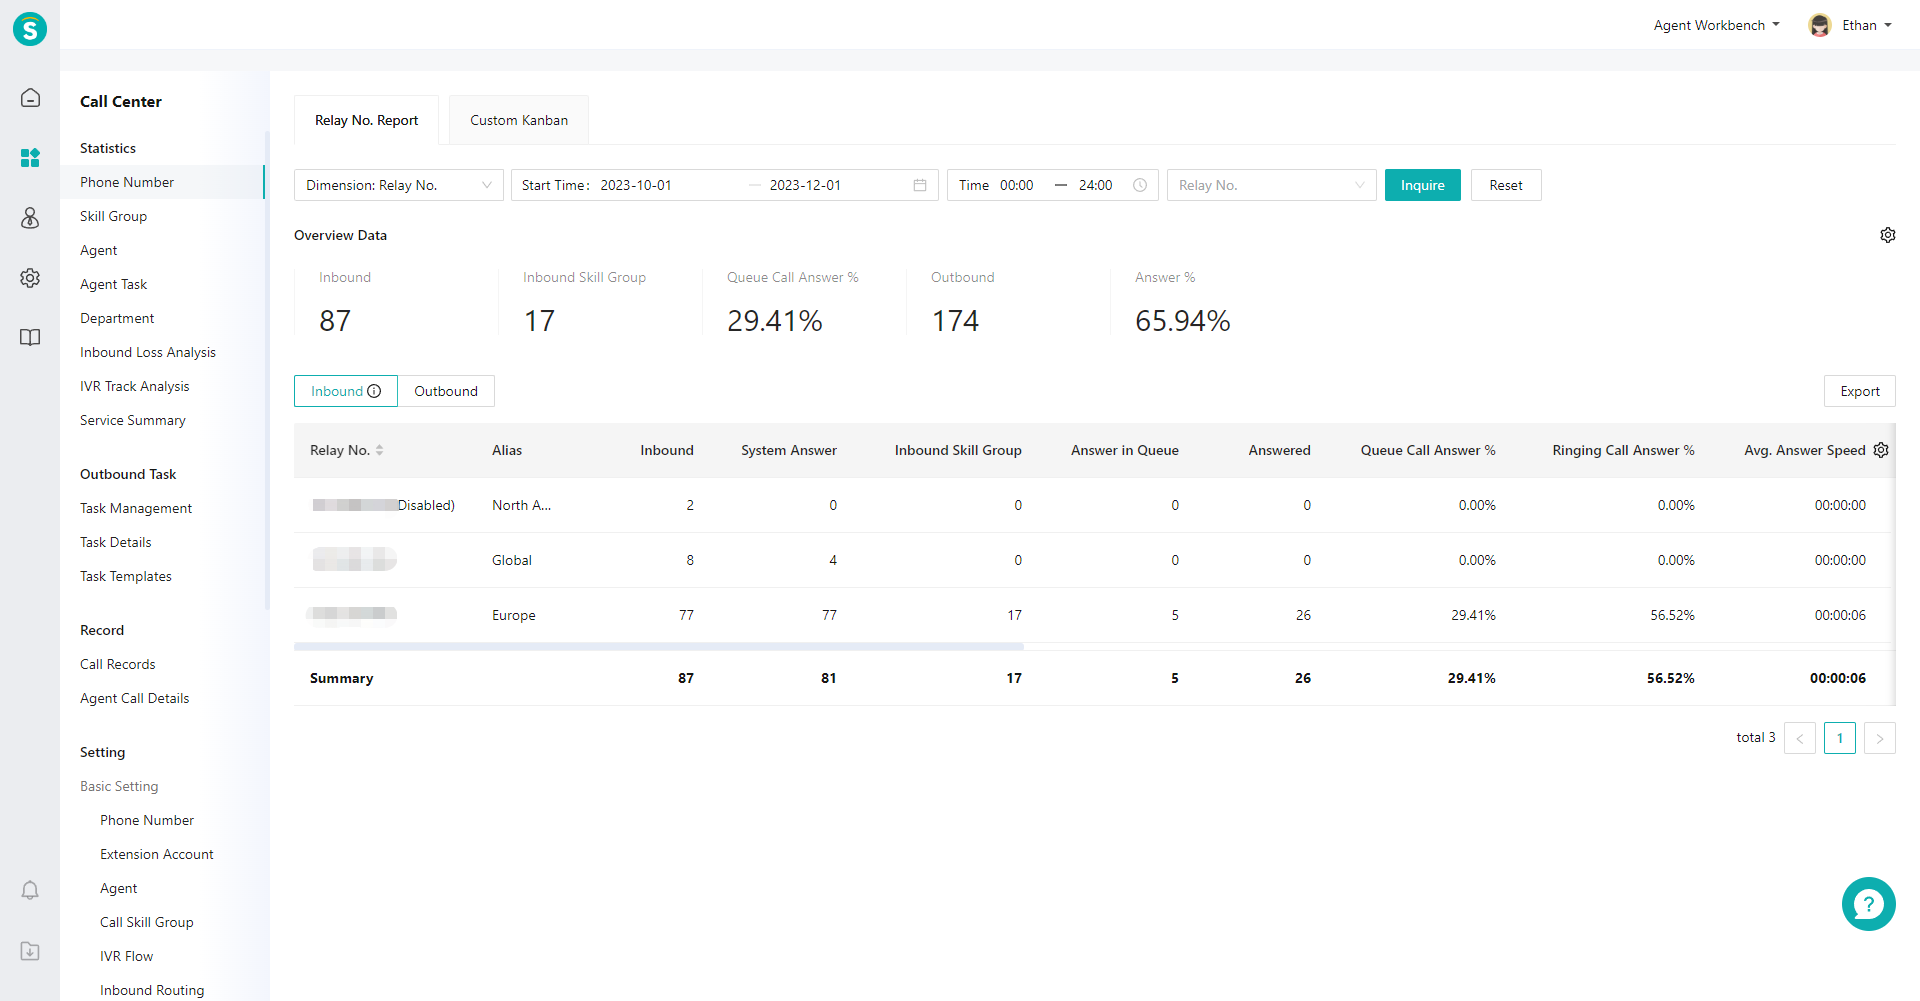This screenshot has width=1920, height=1001.
Task: Open the home icon in the left rail
Action: [x=30, y=97]
